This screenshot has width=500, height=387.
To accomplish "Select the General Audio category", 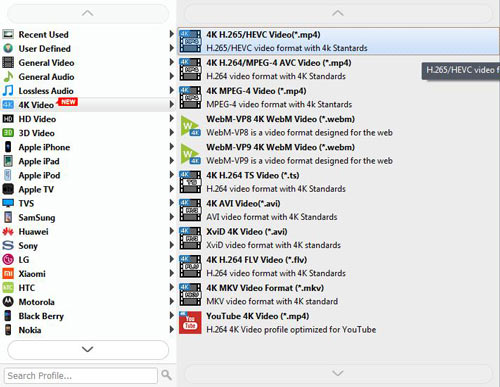I will coord(88,76).
